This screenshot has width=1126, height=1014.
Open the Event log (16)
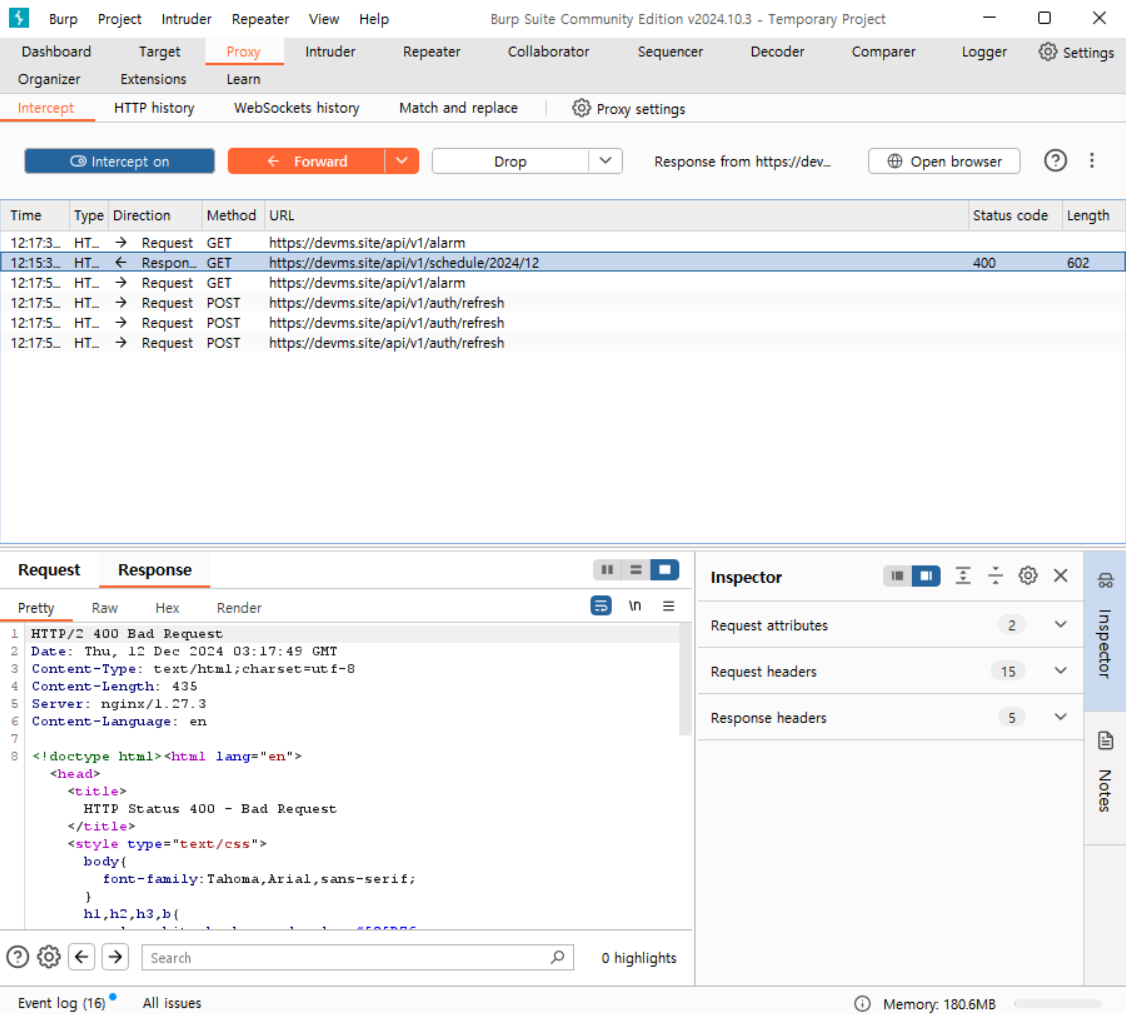pyautogui.click(x=62, y=1003)
